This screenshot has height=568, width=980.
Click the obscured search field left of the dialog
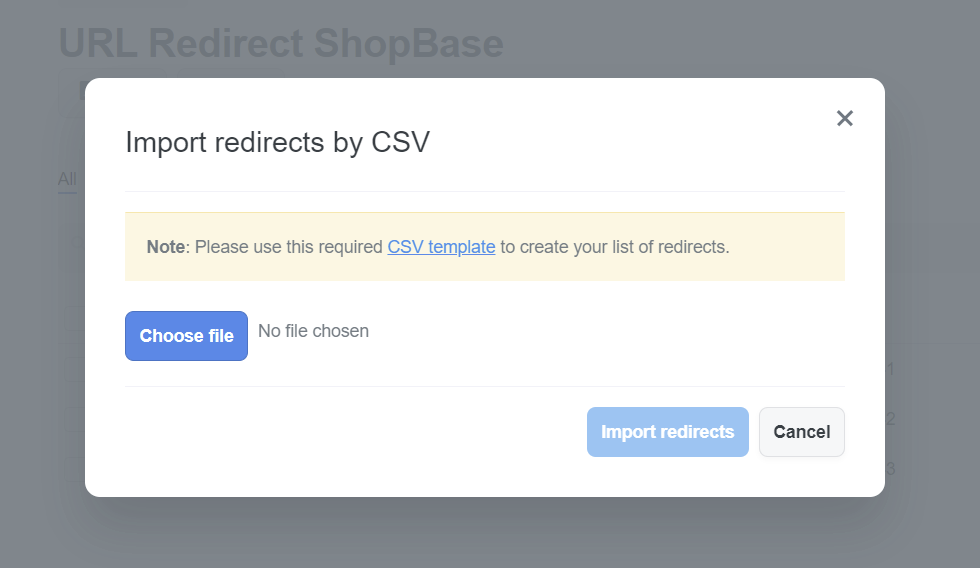click(72, 242)
